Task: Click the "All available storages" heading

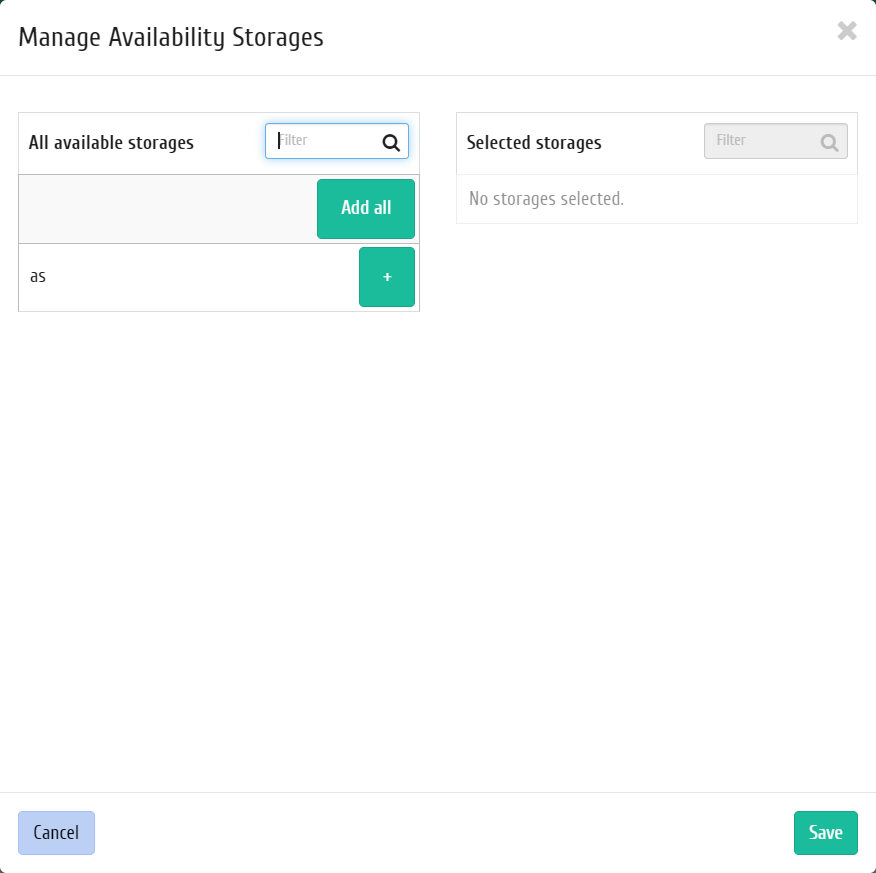Action: click(111, 142)
